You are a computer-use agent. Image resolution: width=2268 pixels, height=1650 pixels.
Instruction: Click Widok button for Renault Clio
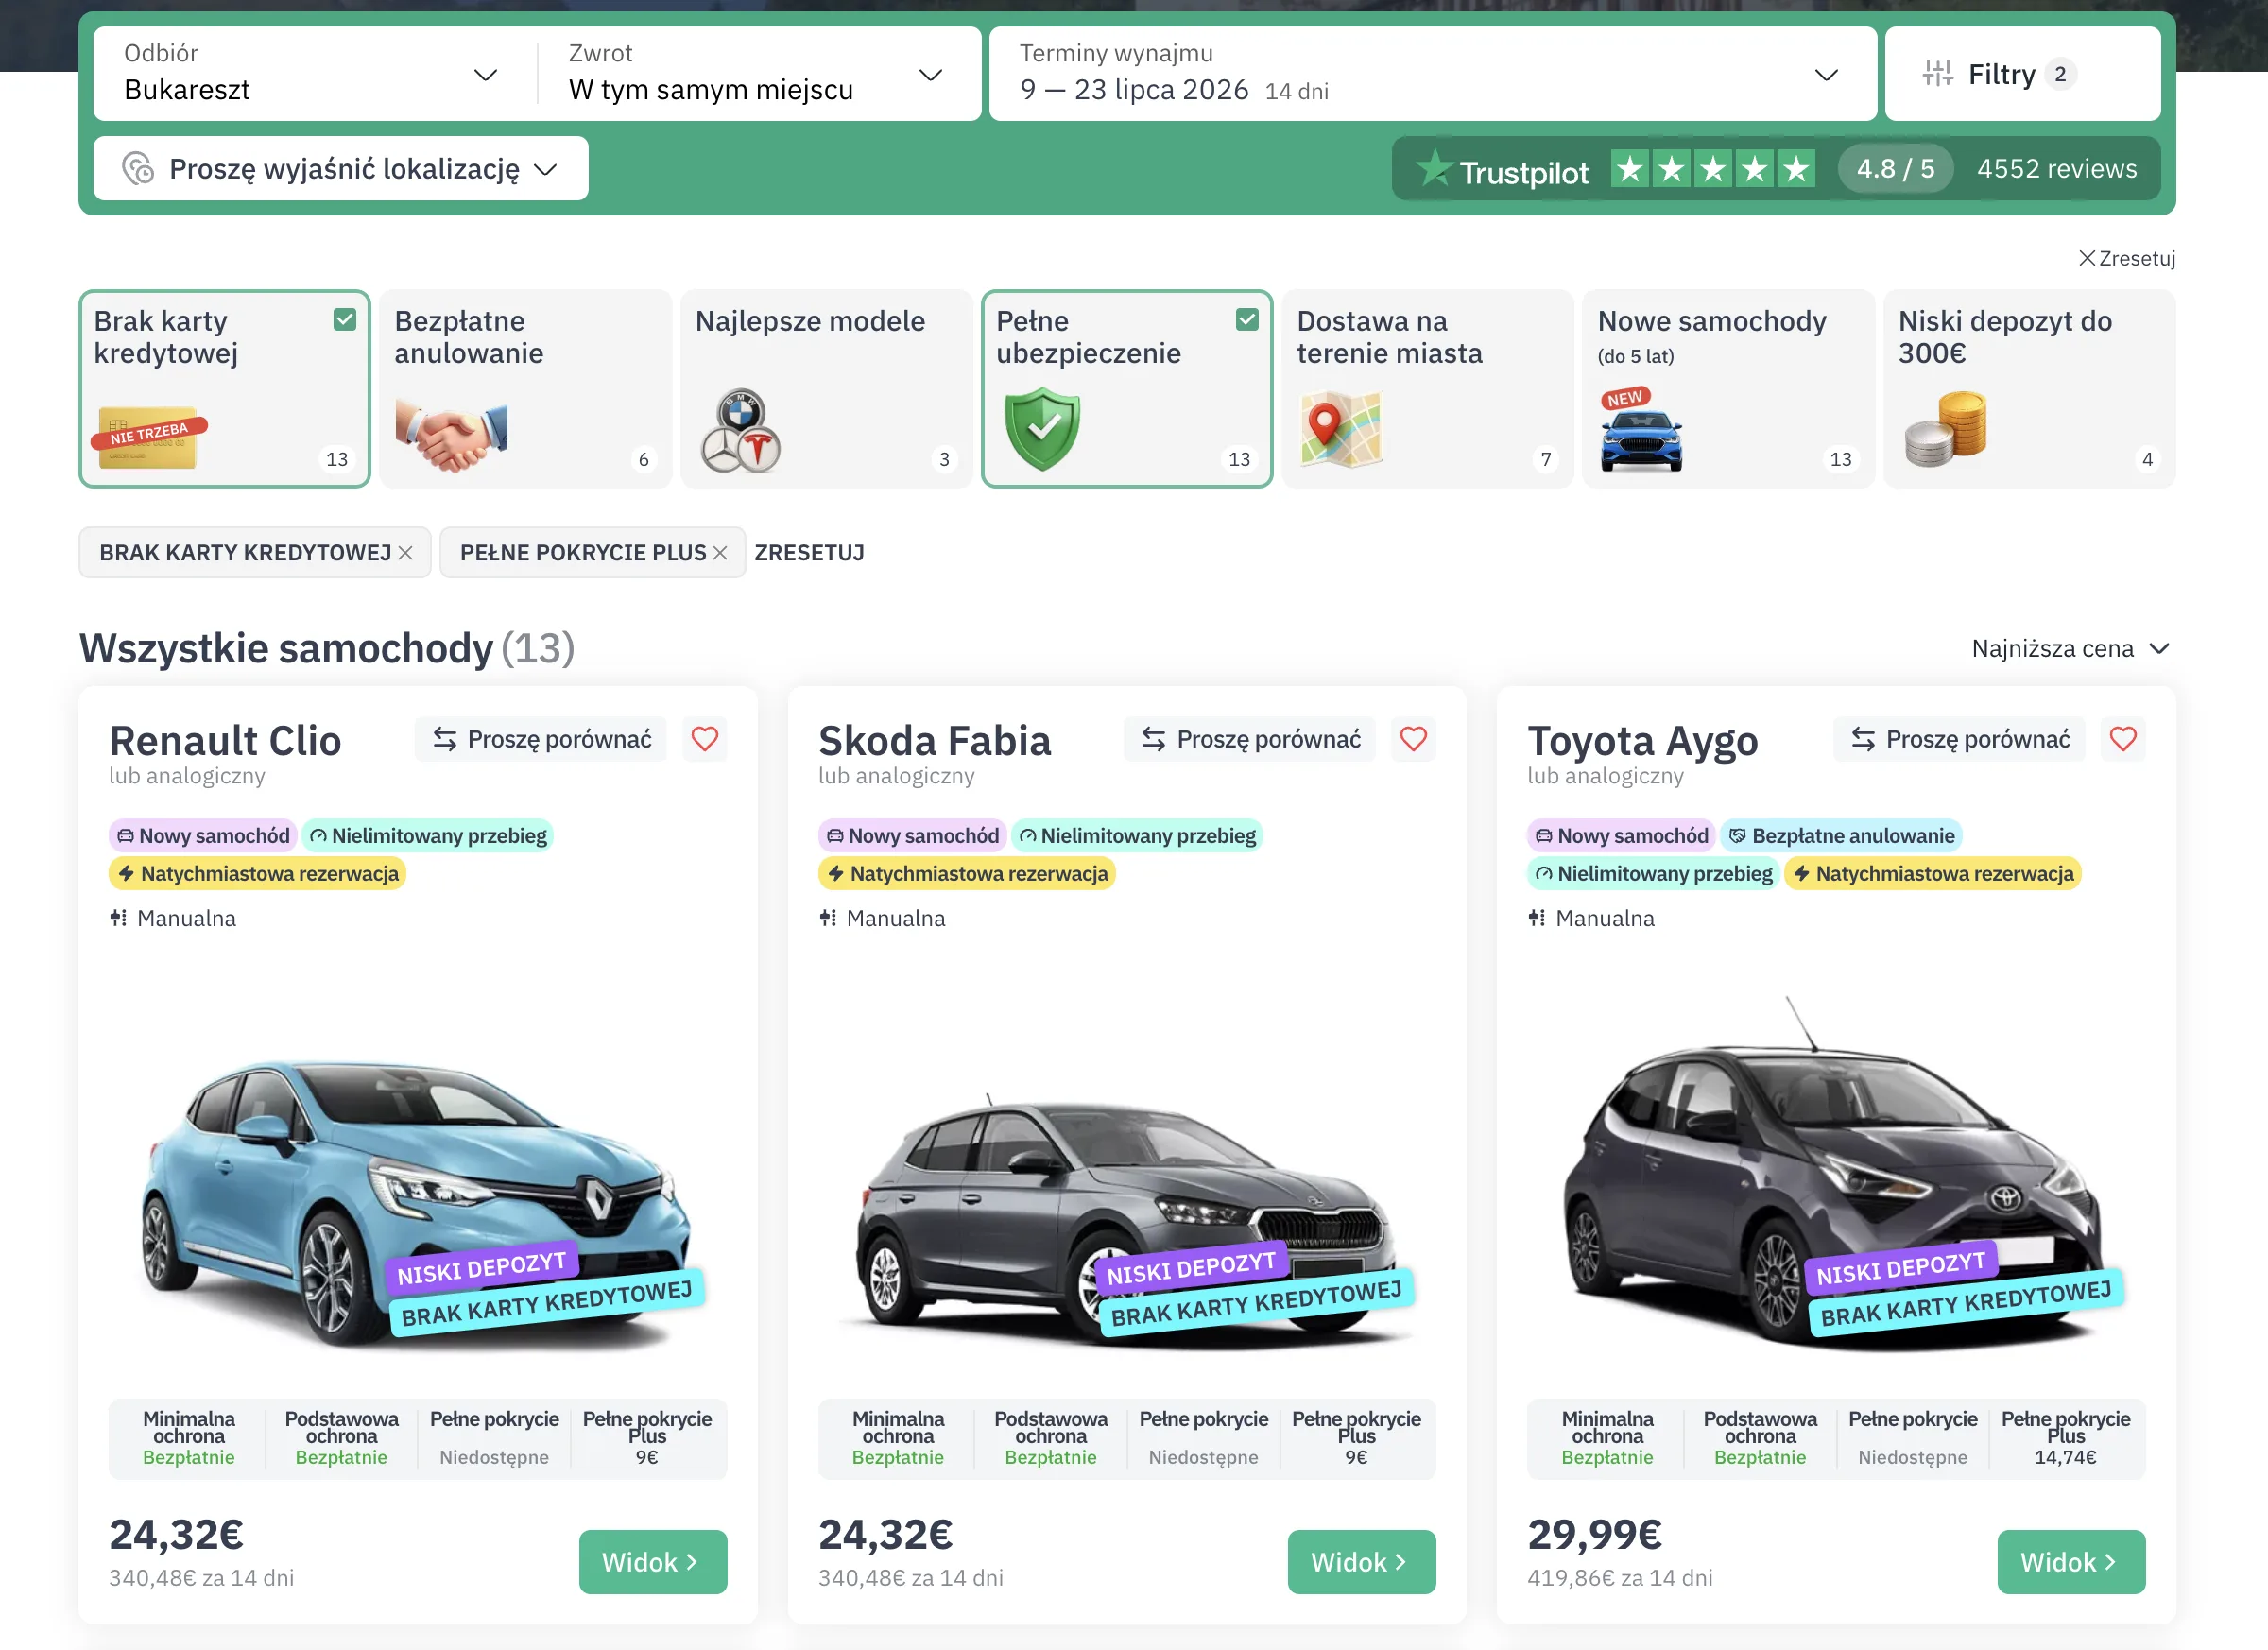pyautogui.click(x=653, y=1562)
